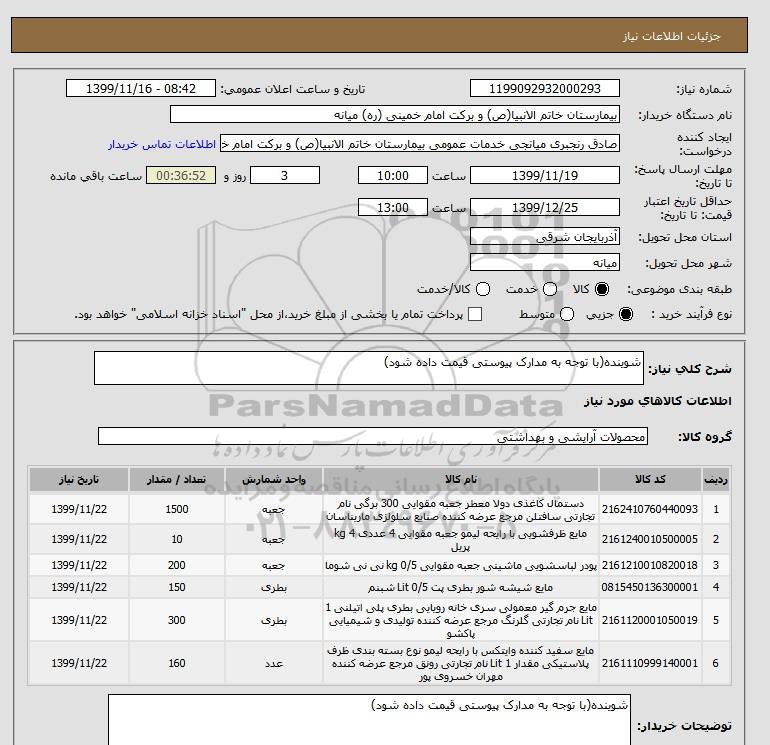Click the مایع ظرفشویی product name cell
This screenshot has width=770, height=745.
tap(461, 539)
